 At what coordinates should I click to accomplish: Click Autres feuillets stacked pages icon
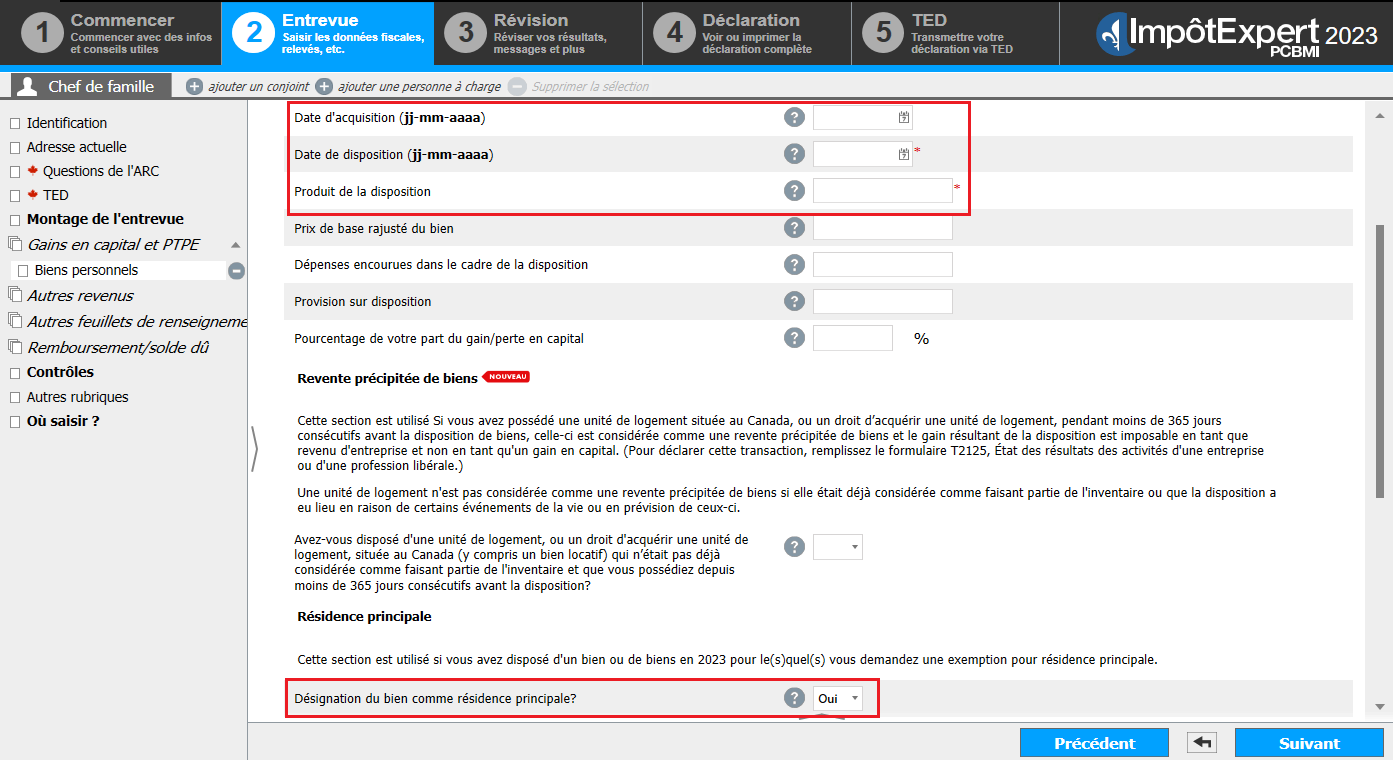click(x=14, y=321)
